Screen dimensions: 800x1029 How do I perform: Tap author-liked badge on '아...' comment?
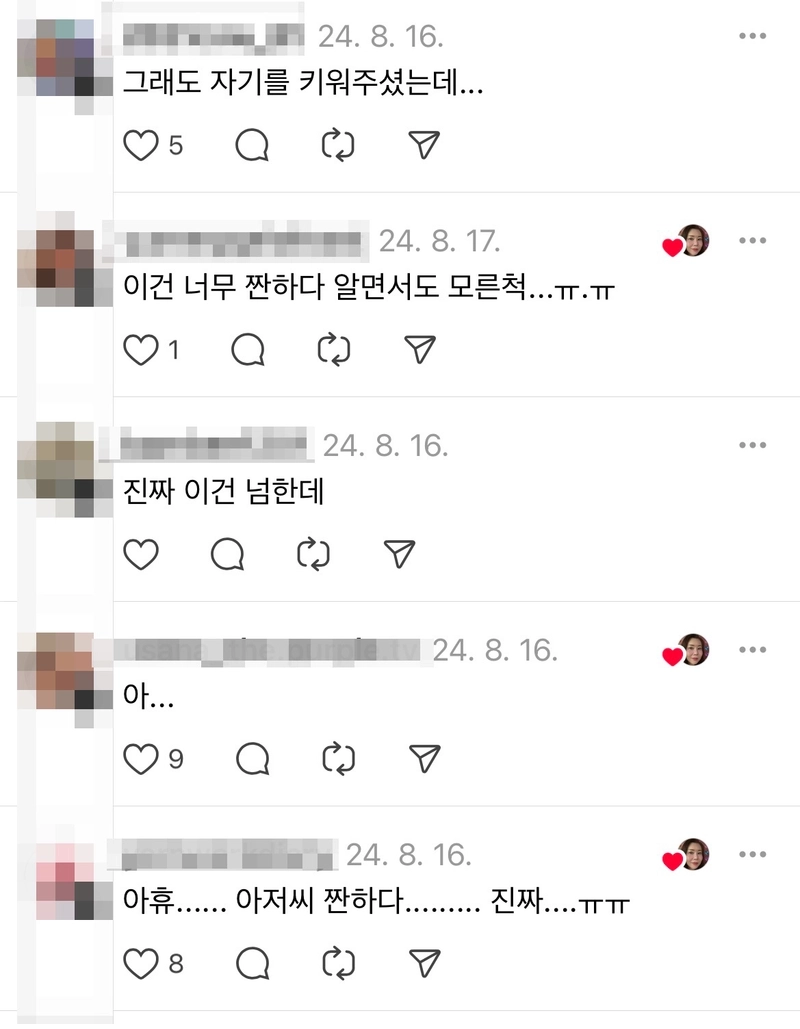(686, 650)
